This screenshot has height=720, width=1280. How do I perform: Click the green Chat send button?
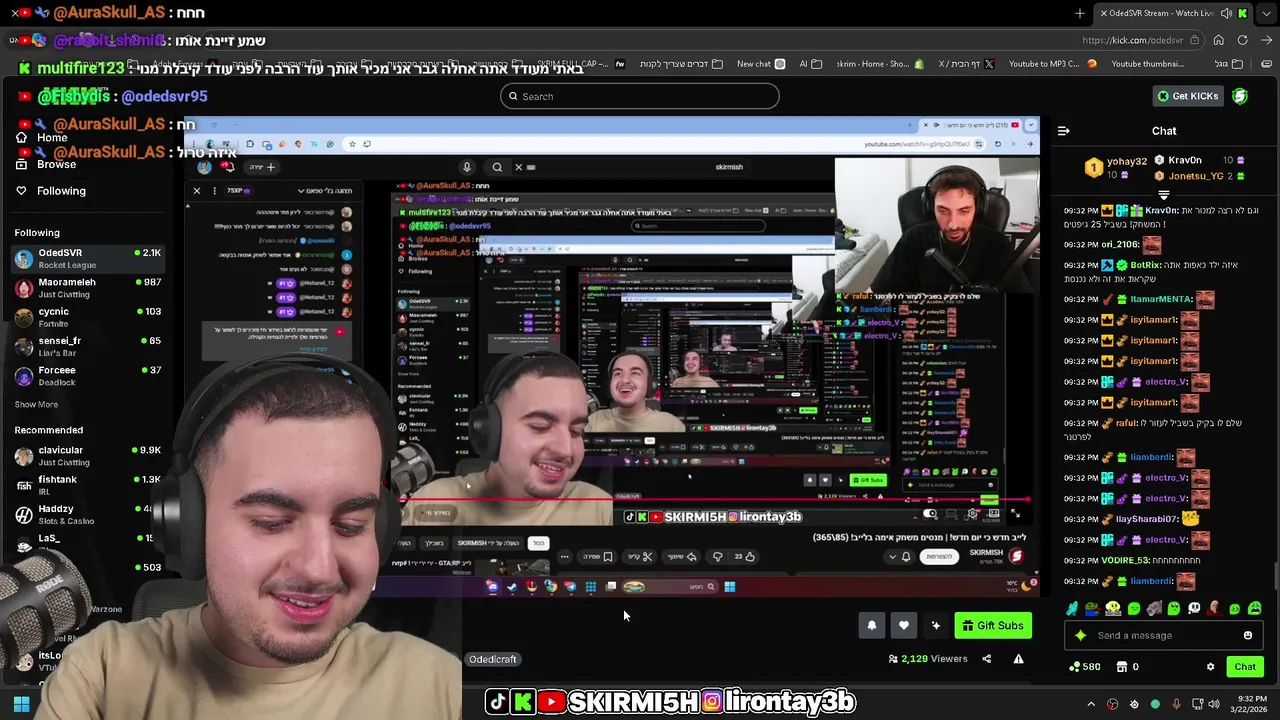(1245, 667)
